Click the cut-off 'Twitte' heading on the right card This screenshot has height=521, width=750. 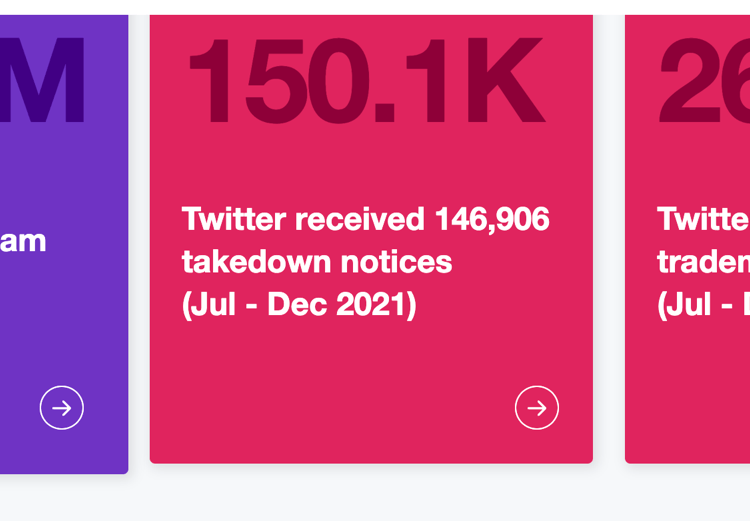(x=703, y=219)
